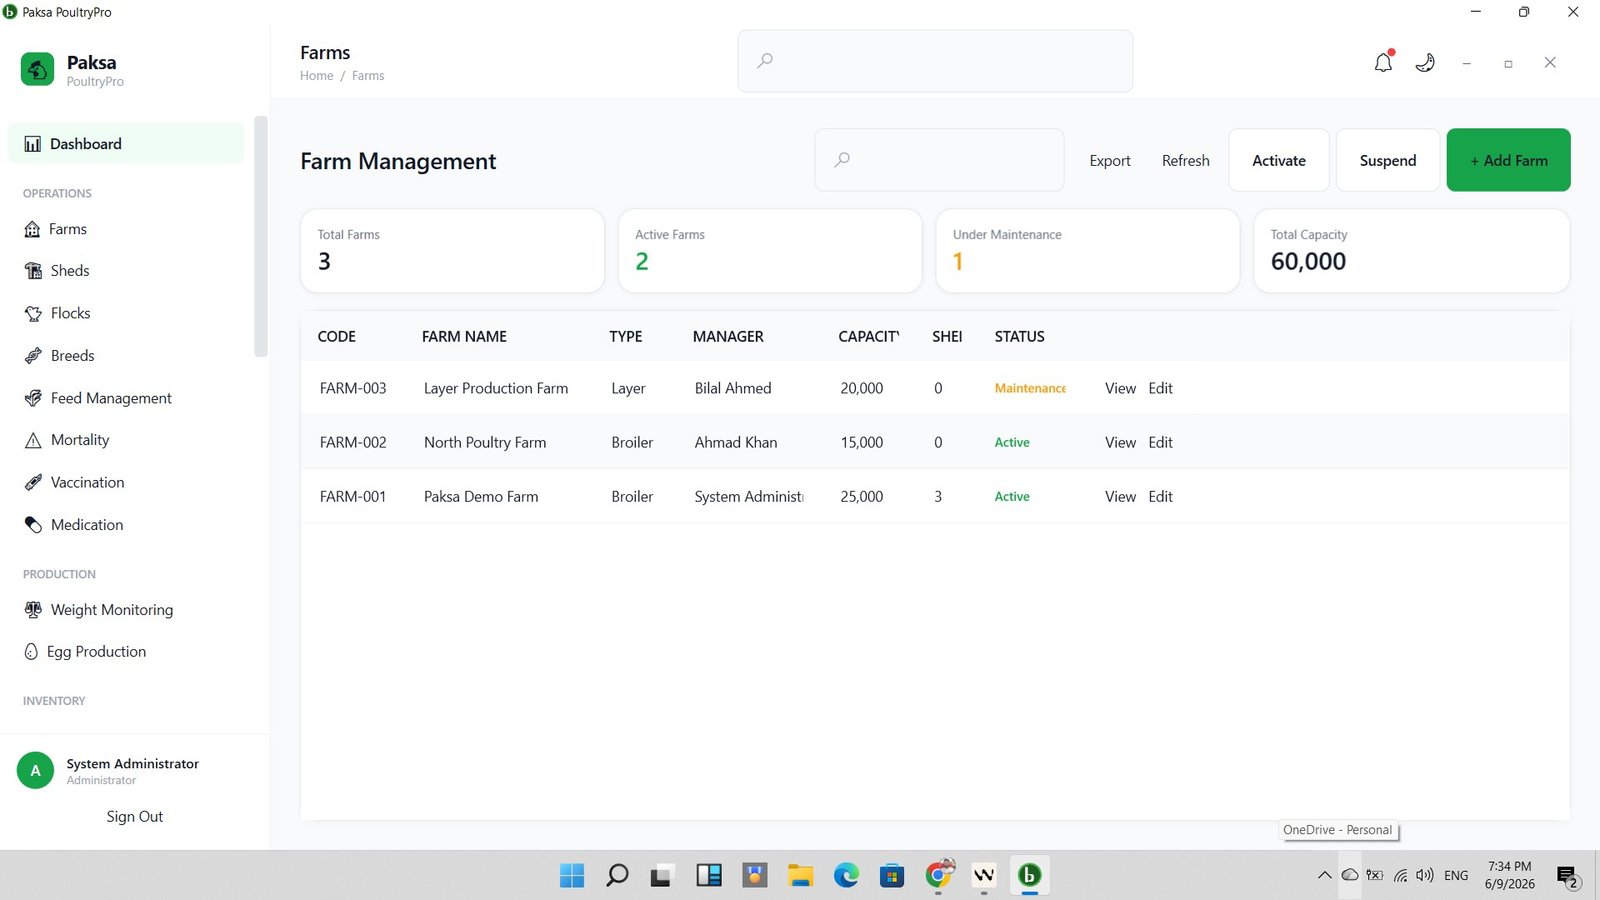
Task: Click the sidebar vertical scrollbar
Action: tap(261, 237)
